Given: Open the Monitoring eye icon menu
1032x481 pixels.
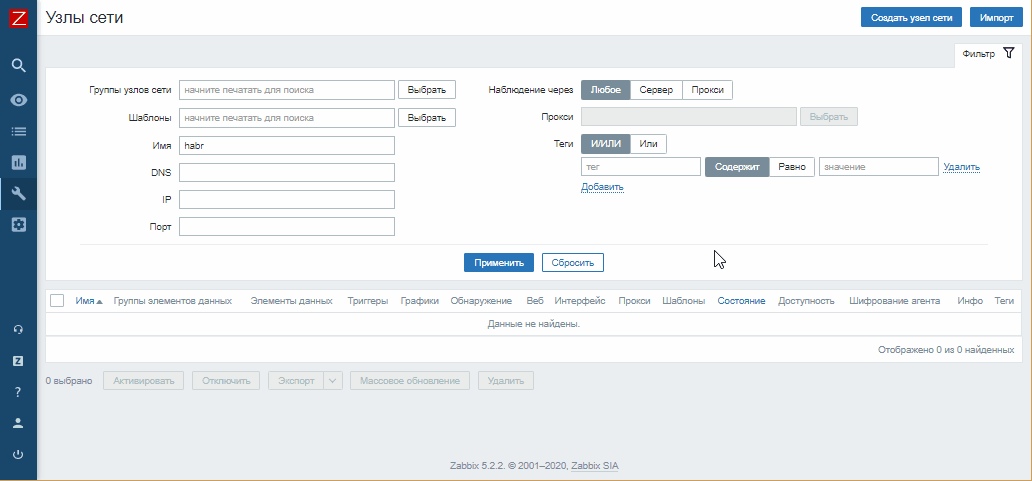Looking at the screenshot, I should tap(19, 100).
